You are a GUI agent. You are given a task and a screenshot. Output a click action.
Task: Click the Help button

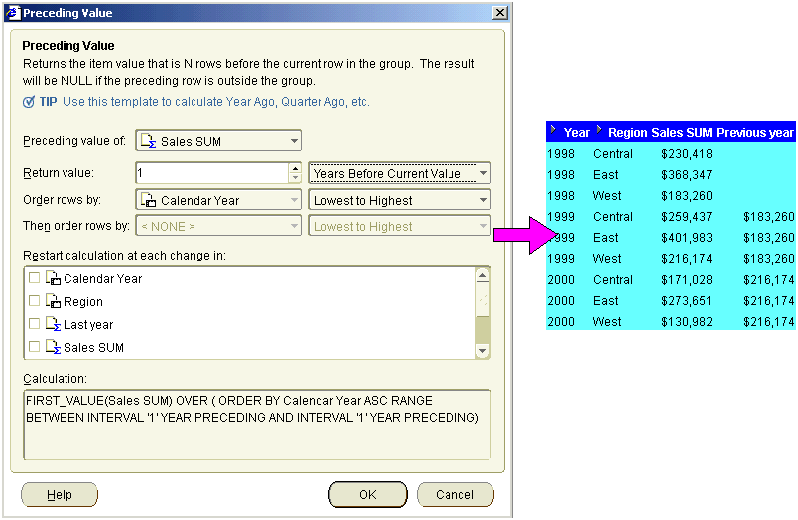pyautogui.click(x=59, y=495)
